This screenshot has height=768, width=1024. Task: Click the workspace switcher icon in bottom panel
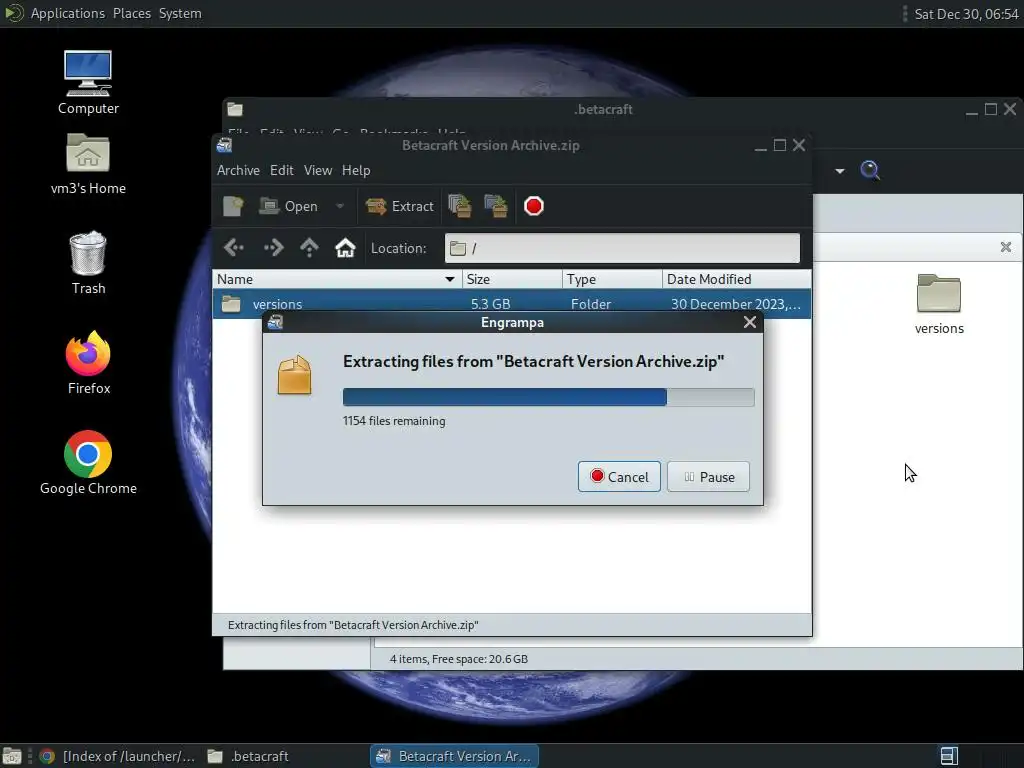(949, 756)
